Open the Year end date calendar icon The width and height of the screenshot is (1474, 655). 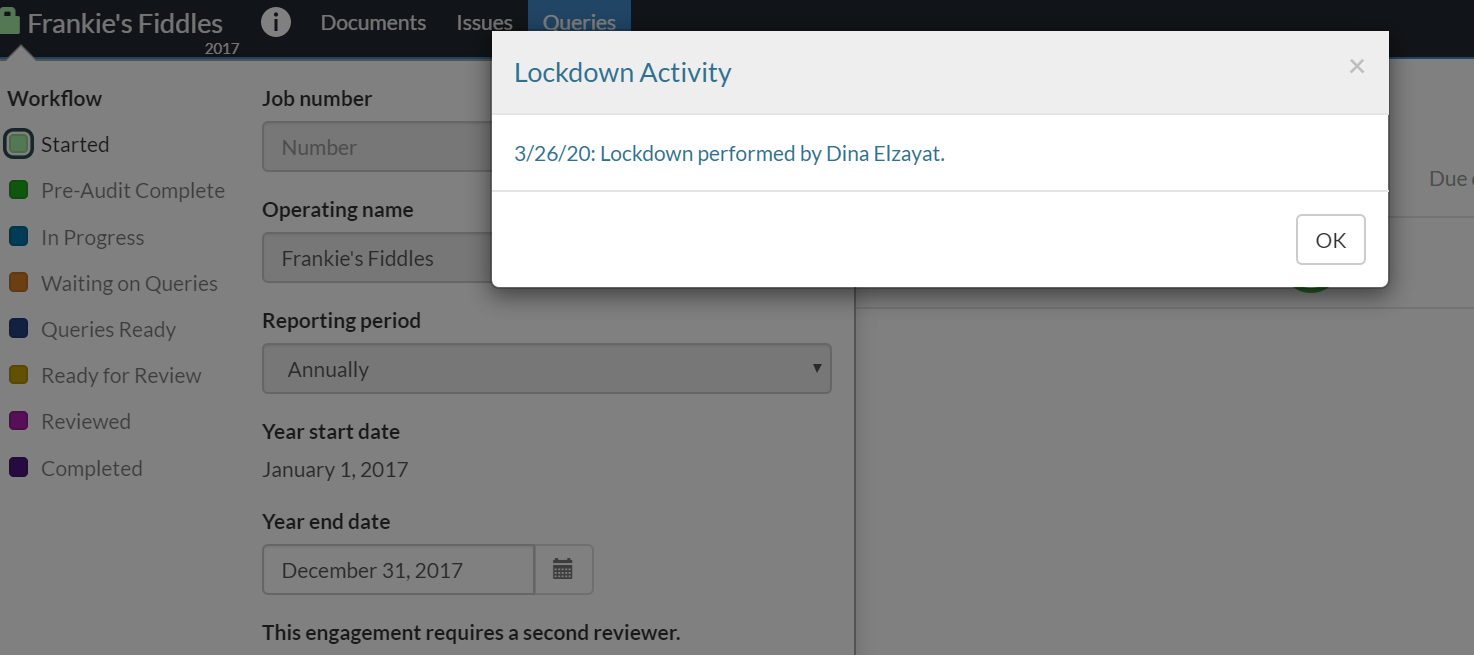pyautogui.click(x=563, y=568)
